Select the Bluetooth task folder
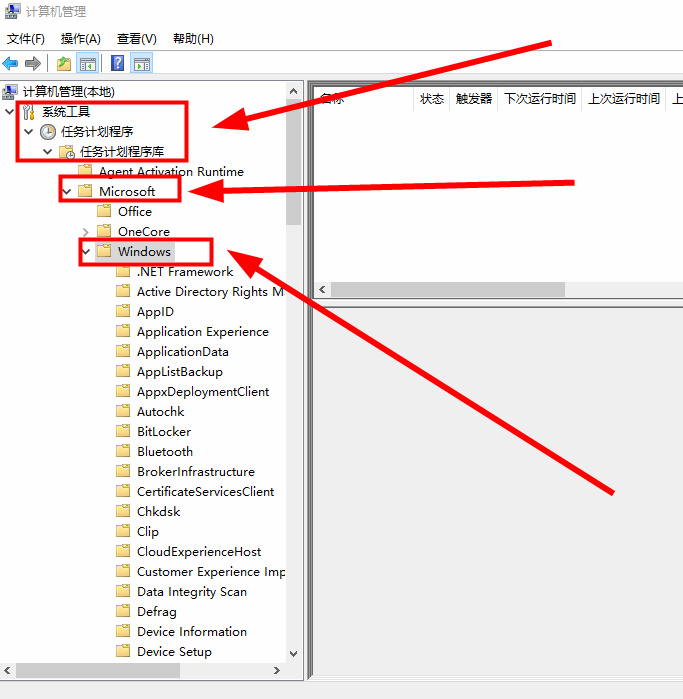Viewport: 683px width, 699px height. (165, 452)
